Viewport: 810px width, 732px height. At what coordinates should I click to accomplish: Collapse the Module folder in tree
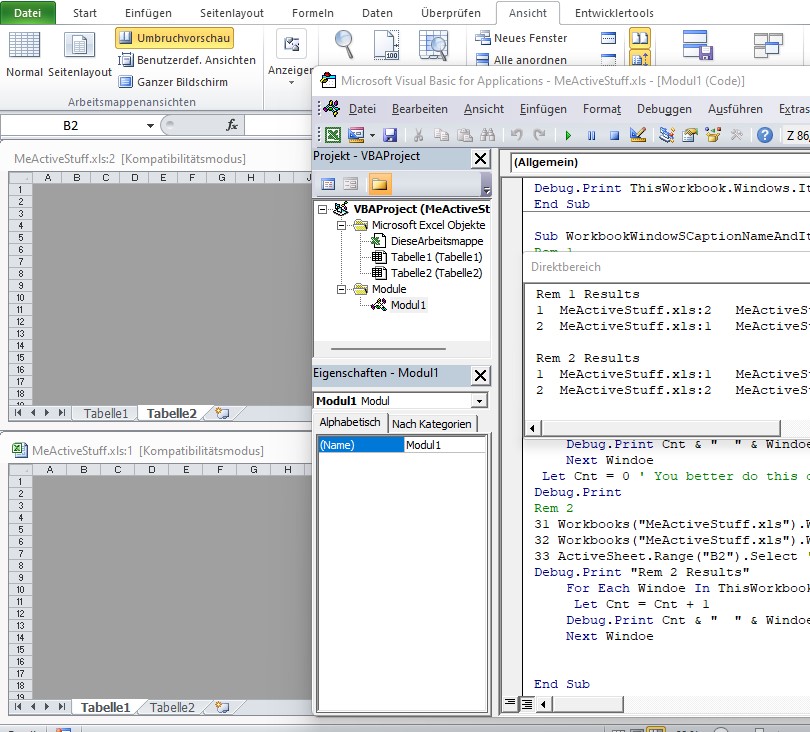[341, 289]
